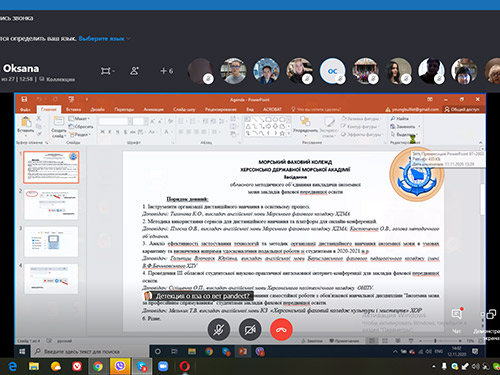500x375 pixels.
Task: Toggle the microphone mute call button
Action: coord(219,330)
